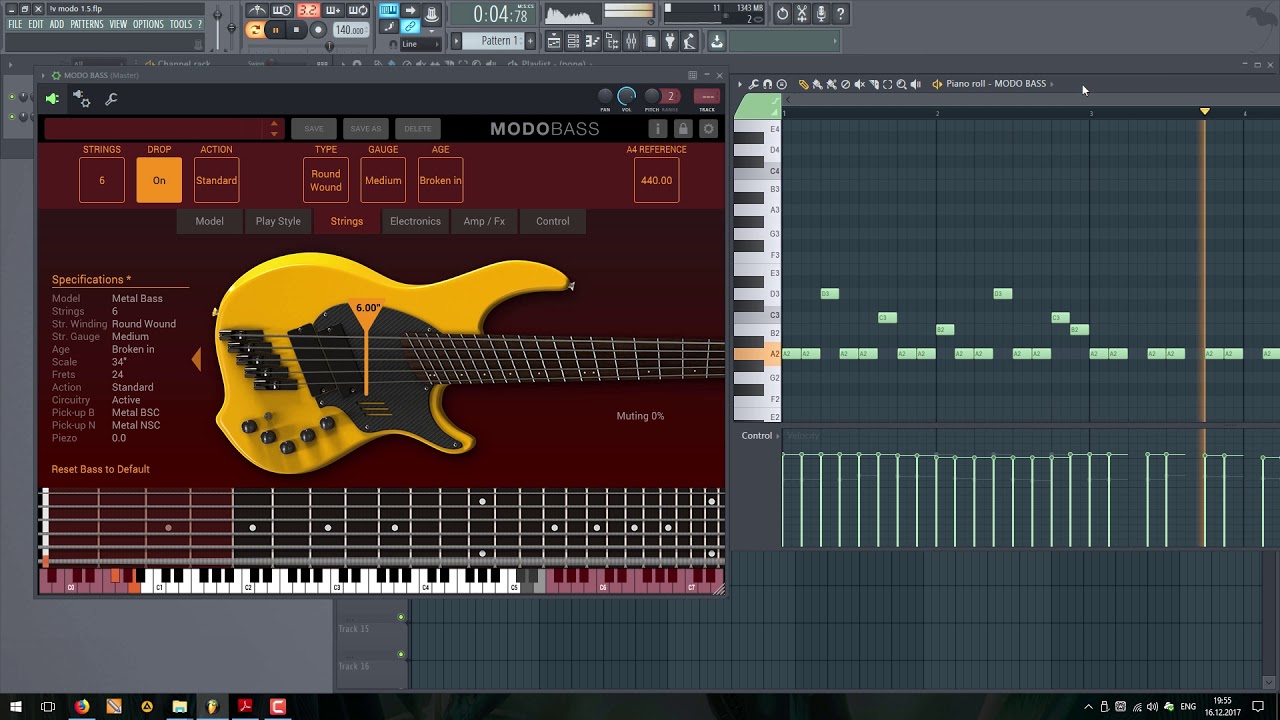
Task: Select the Delete tool in Piano roll
Action: [845, 84]
